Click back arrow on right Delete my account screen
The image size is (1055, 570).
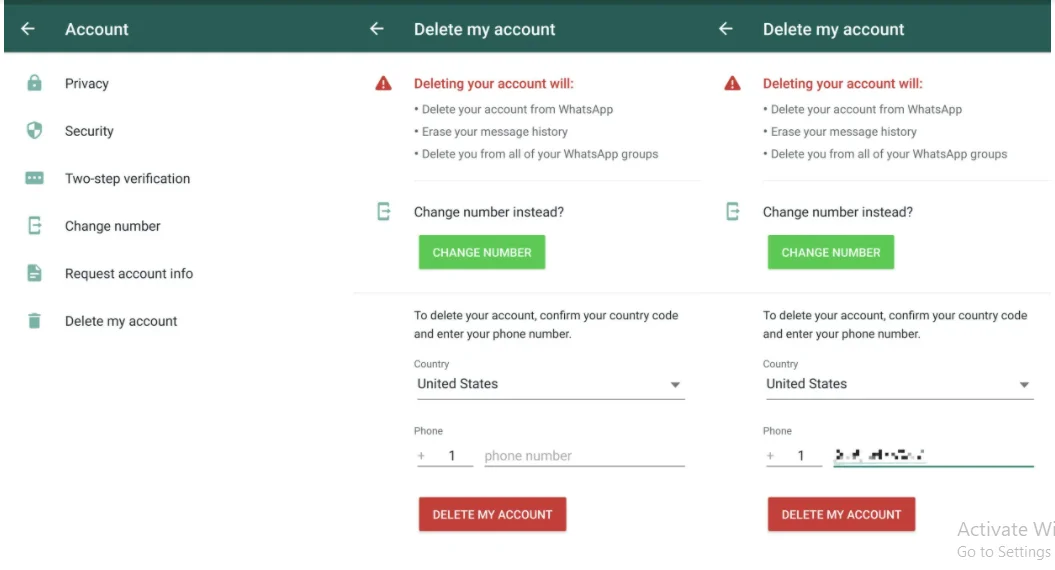coord(725,29)
